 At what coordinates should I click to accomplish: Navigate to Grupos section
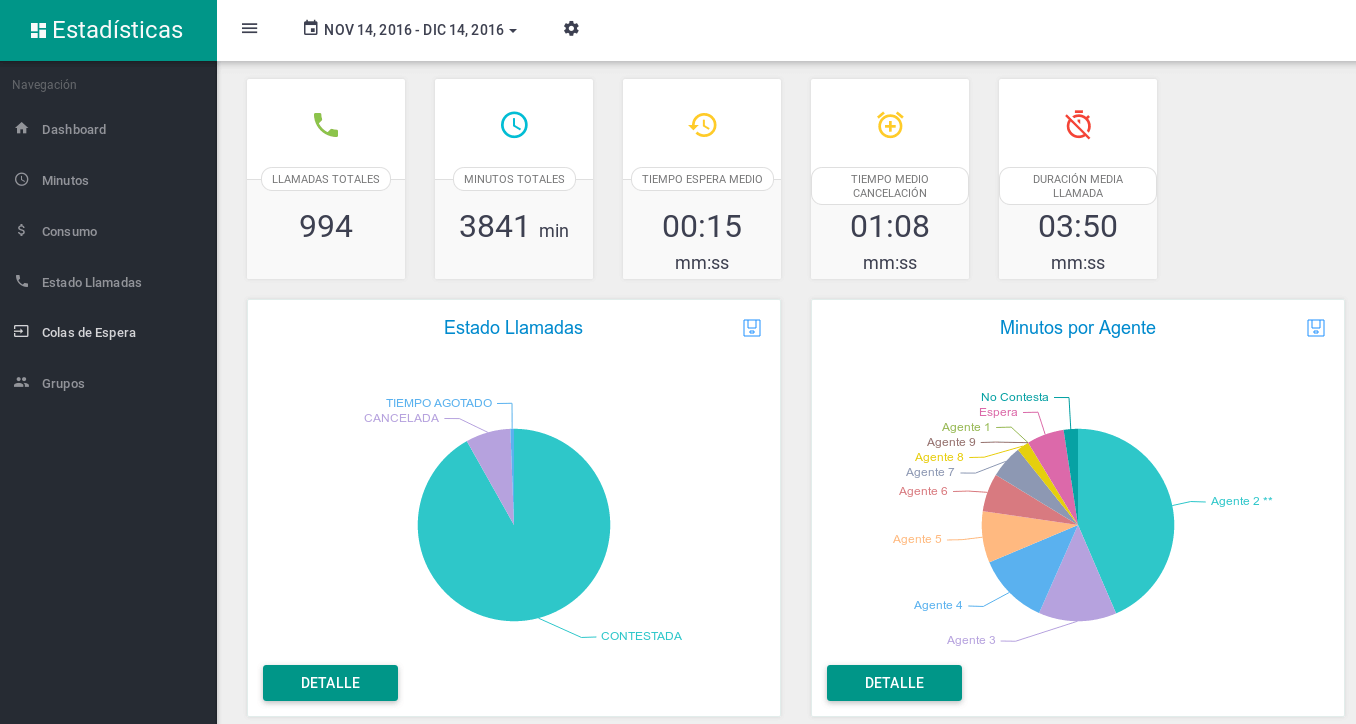click(x=63, y=383)
